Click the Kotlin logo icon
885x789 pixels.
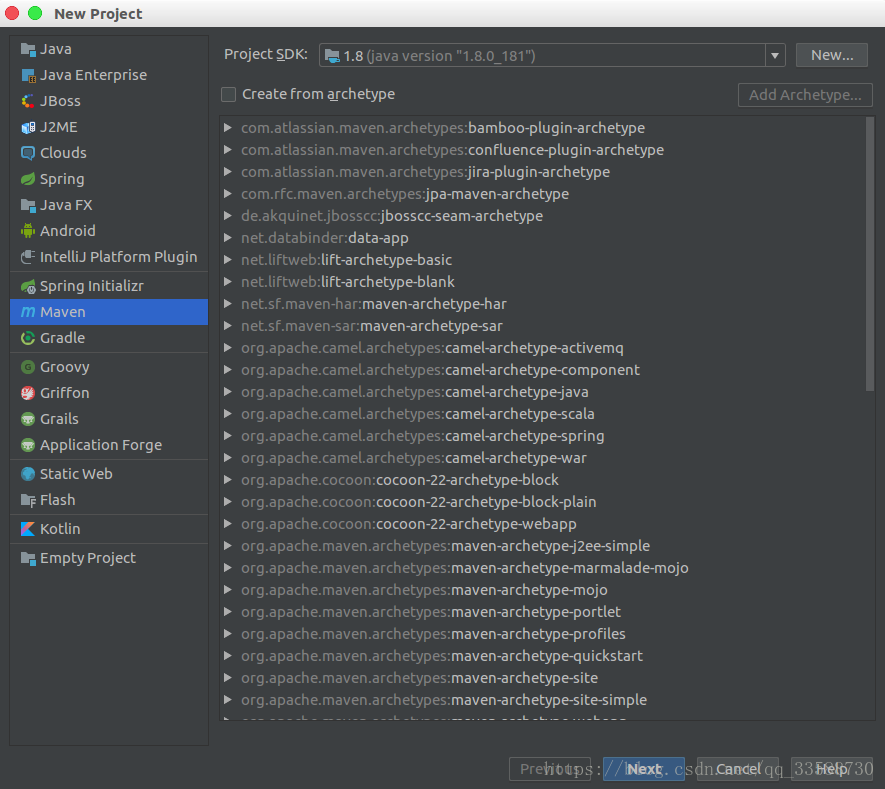(28, 529)
